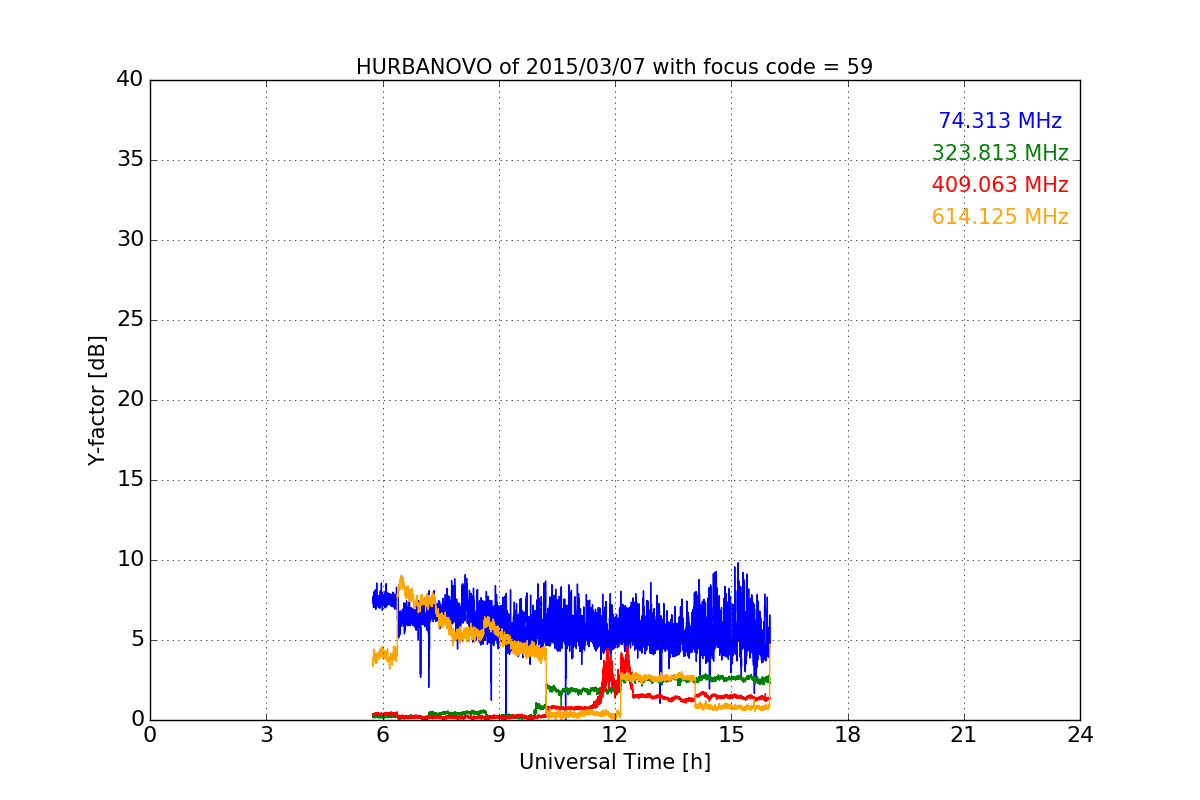Click x-axis tick label 3
The image size is (1200, 800).
266,735
